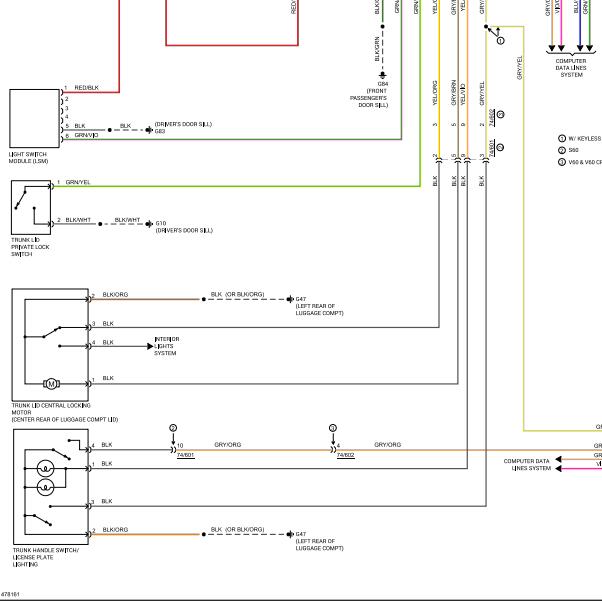
Task: Click BLK/ORG label at trunk handle switch pin 2
Action: pyautogui.click(x=115, y=530)
